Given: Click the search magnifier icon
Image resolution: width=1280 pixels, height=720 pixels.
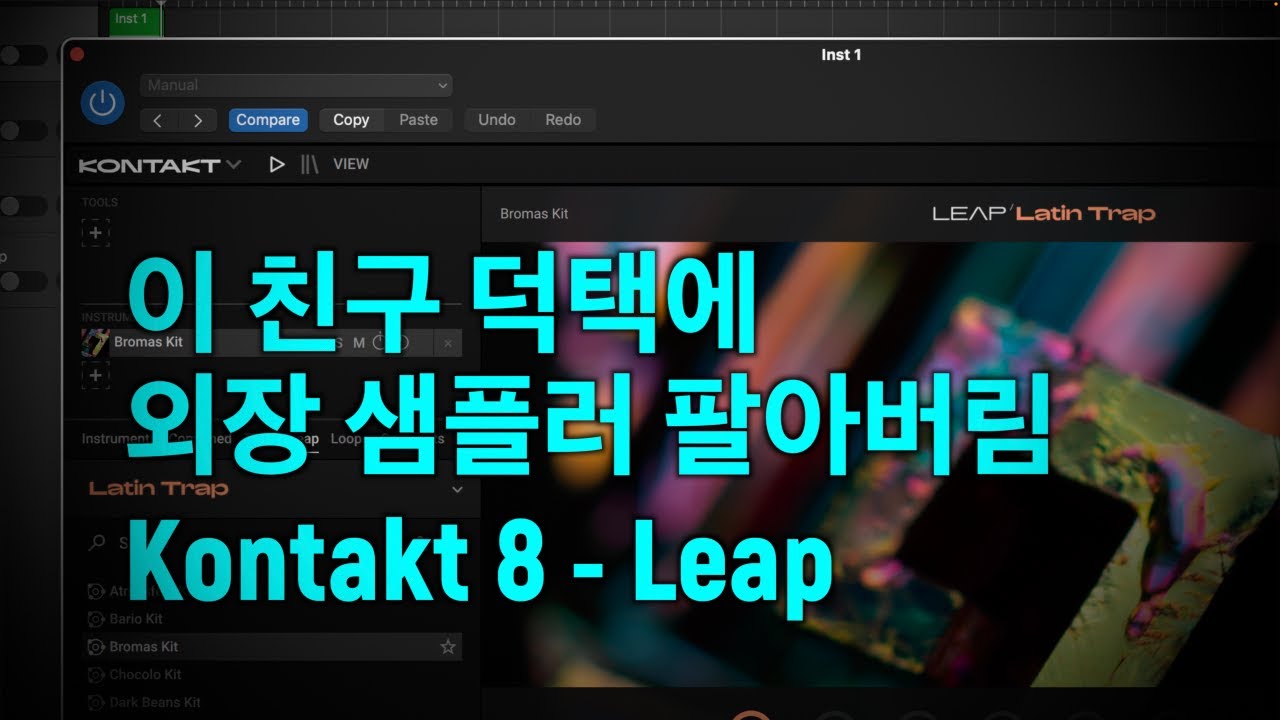Looking at the screenshot, I should (97, 543).
